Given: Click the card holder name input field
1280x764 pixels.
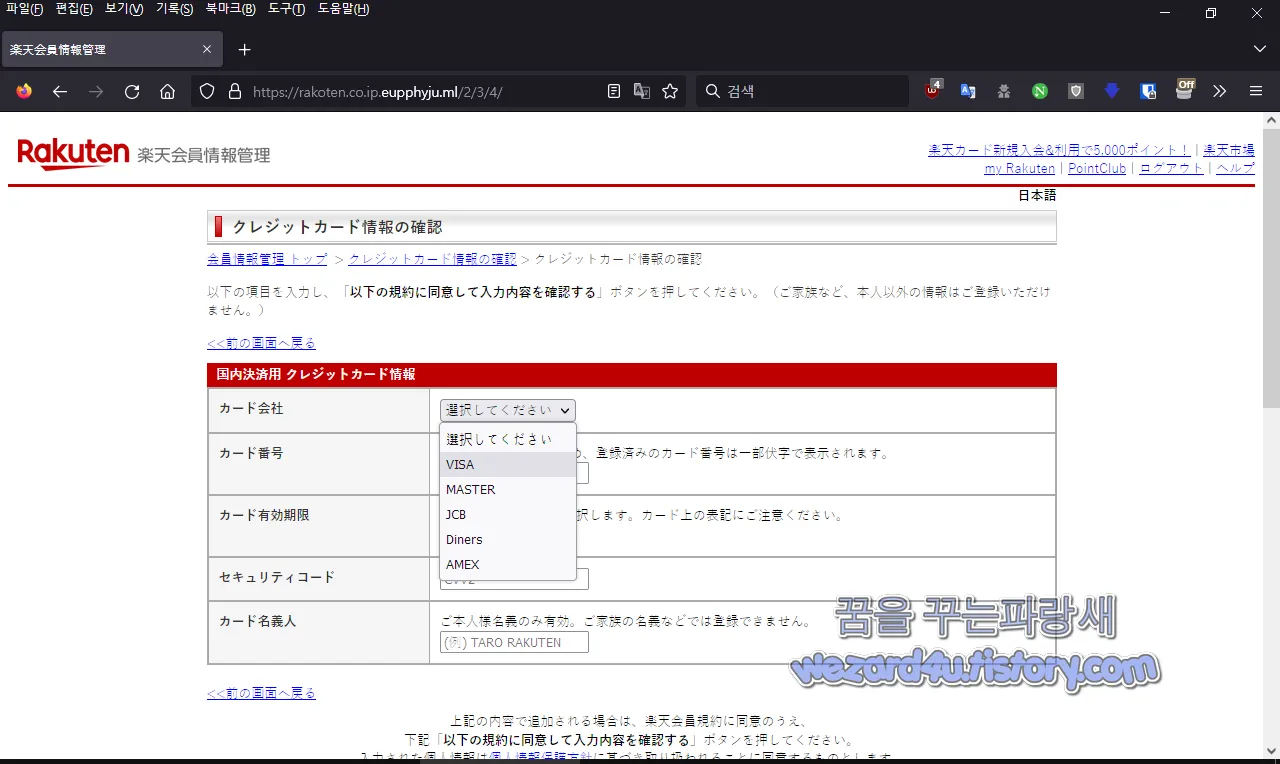Looking at the screenshot, I should click(513, 641).
